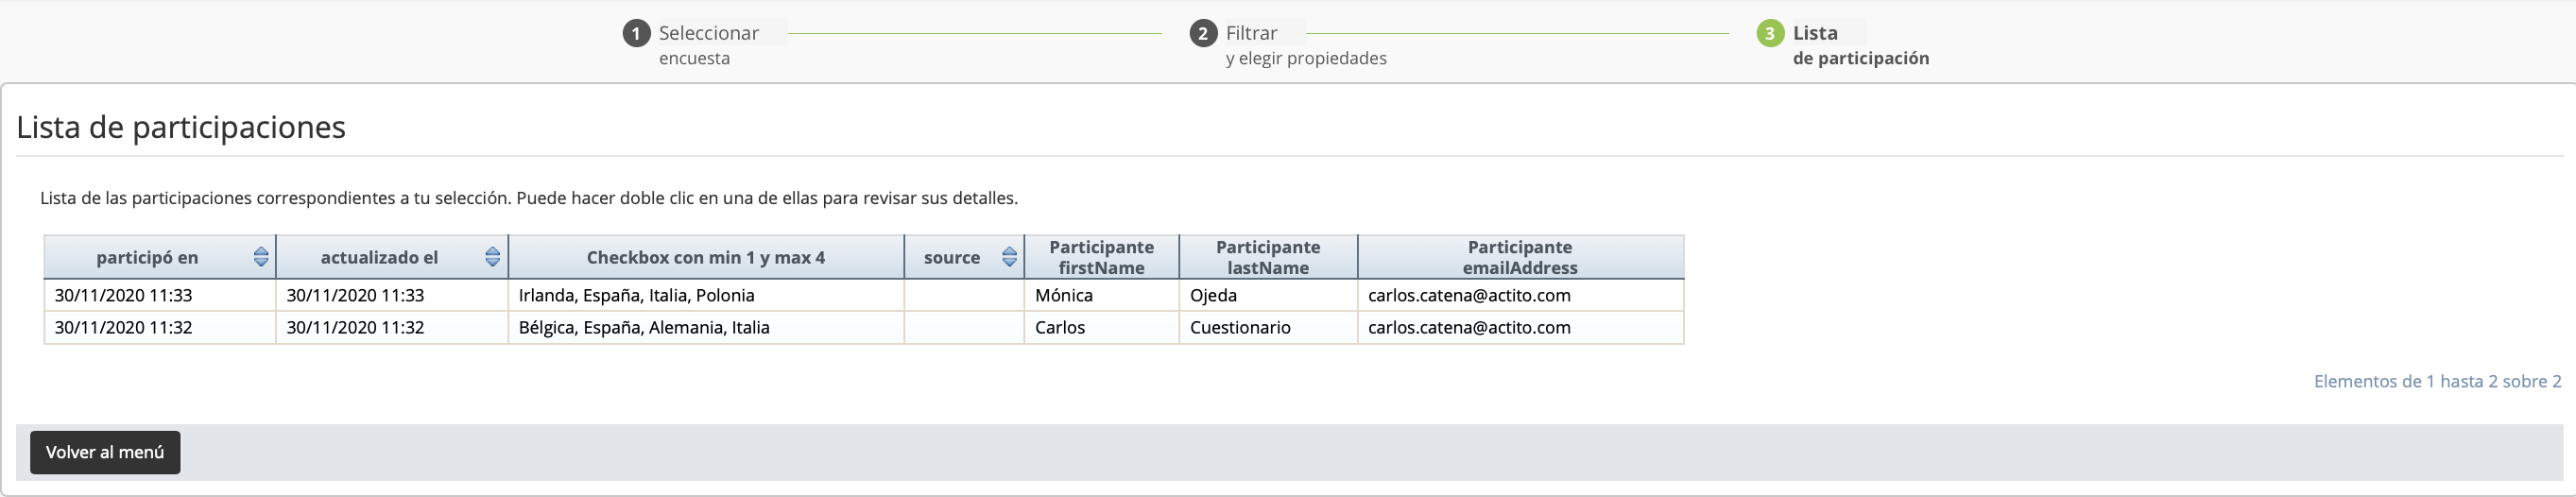This screenshot has width=2576, height=497.
Task: Click the 'Participante emailAddress' column header
Action: tap(1520, 257)
